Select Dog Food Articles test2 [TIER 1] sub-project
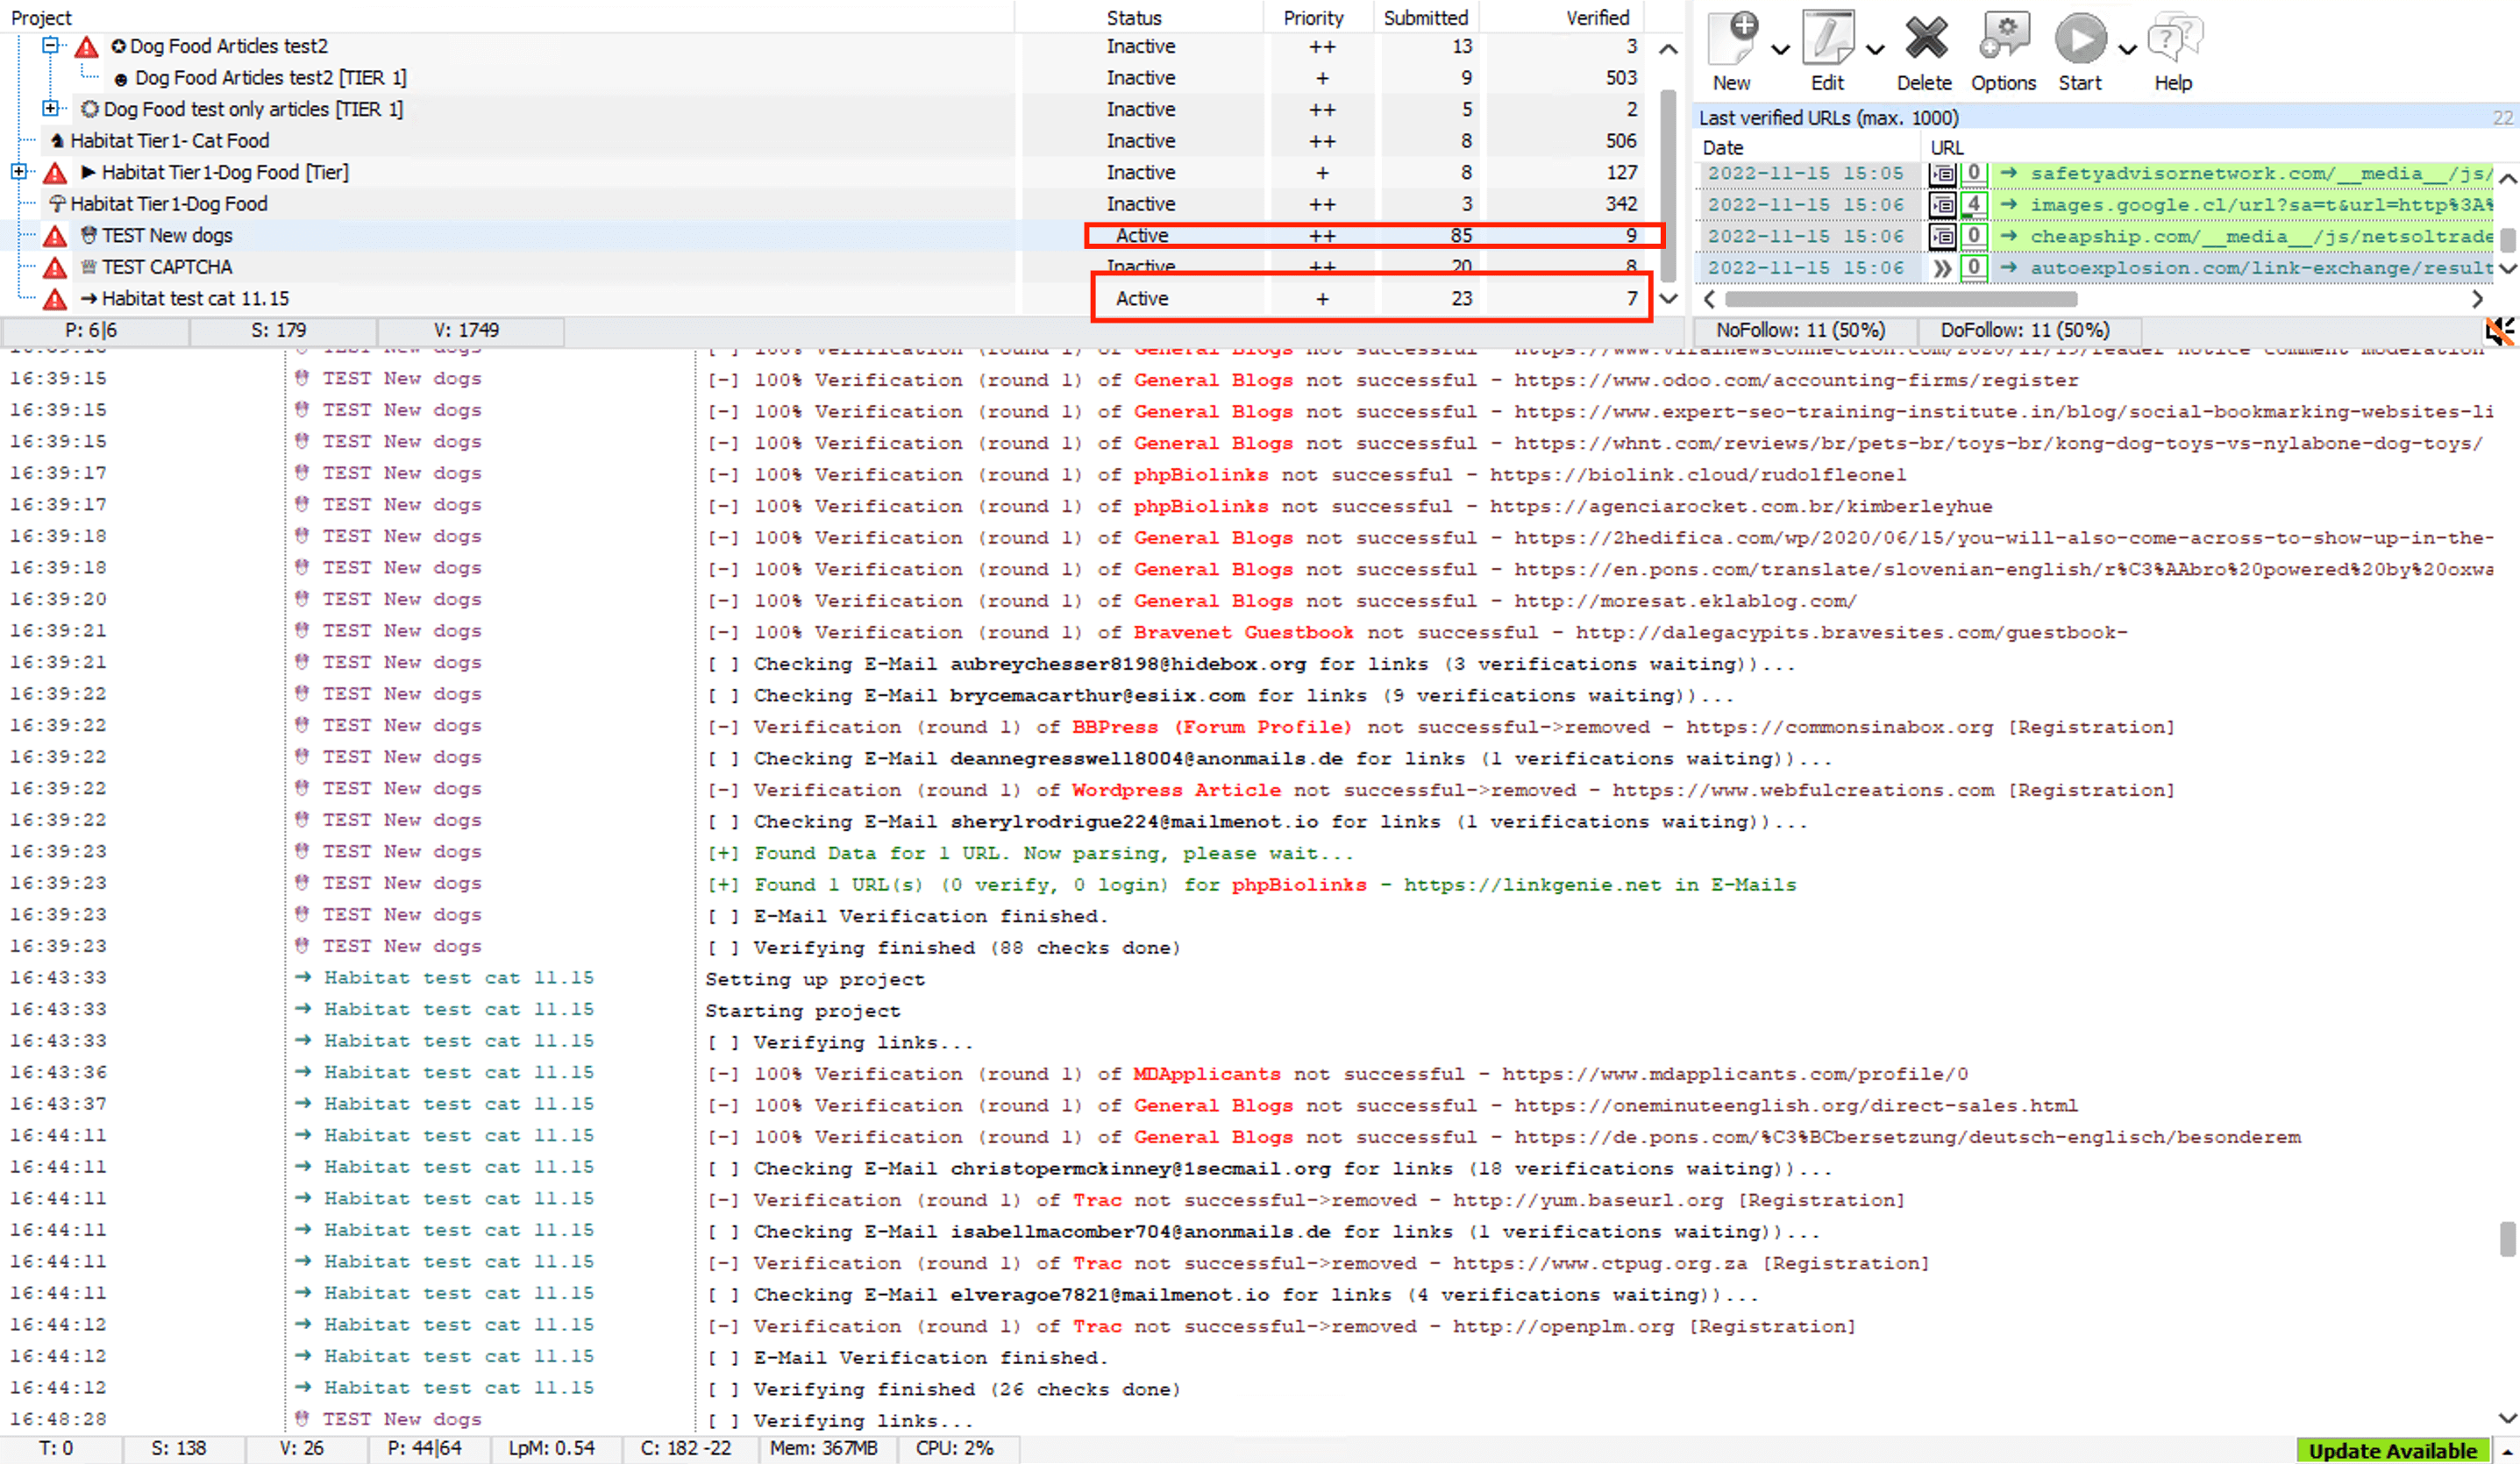2520x1464 pixels. 270,78
